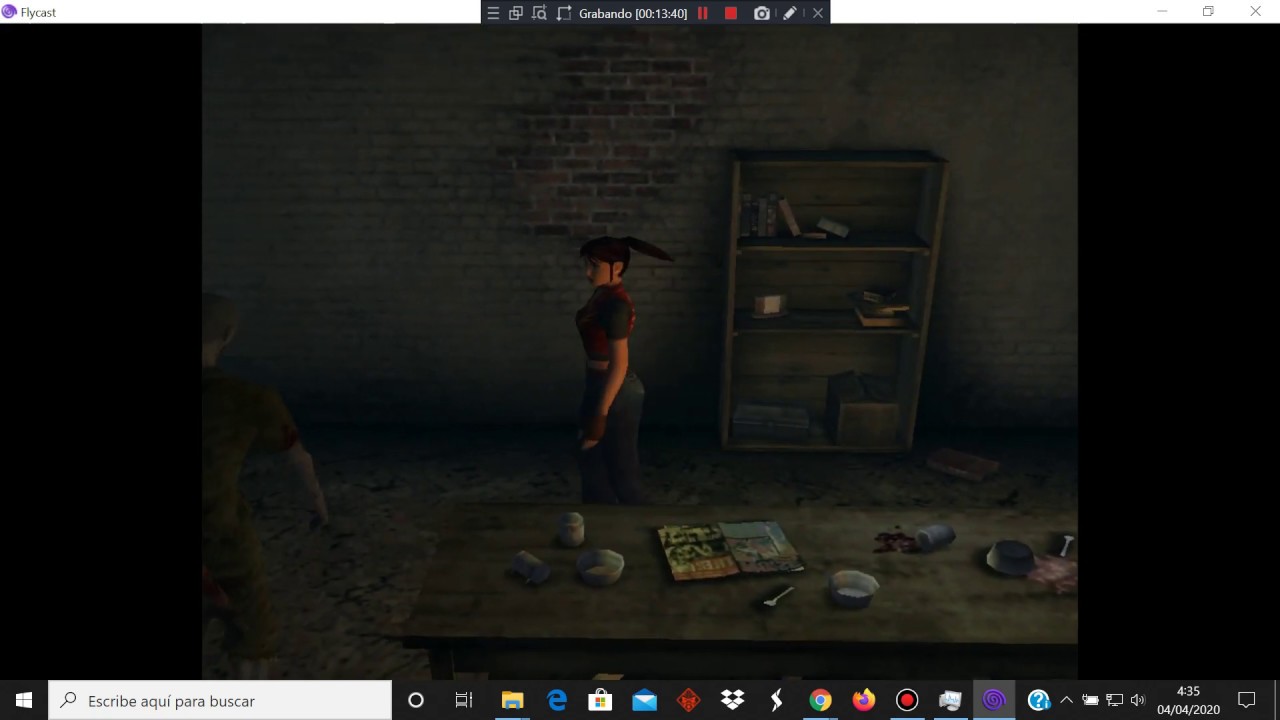Click the resize capture area icon
Viewport: 1280px width, 720px height.
tap(564, 13)
